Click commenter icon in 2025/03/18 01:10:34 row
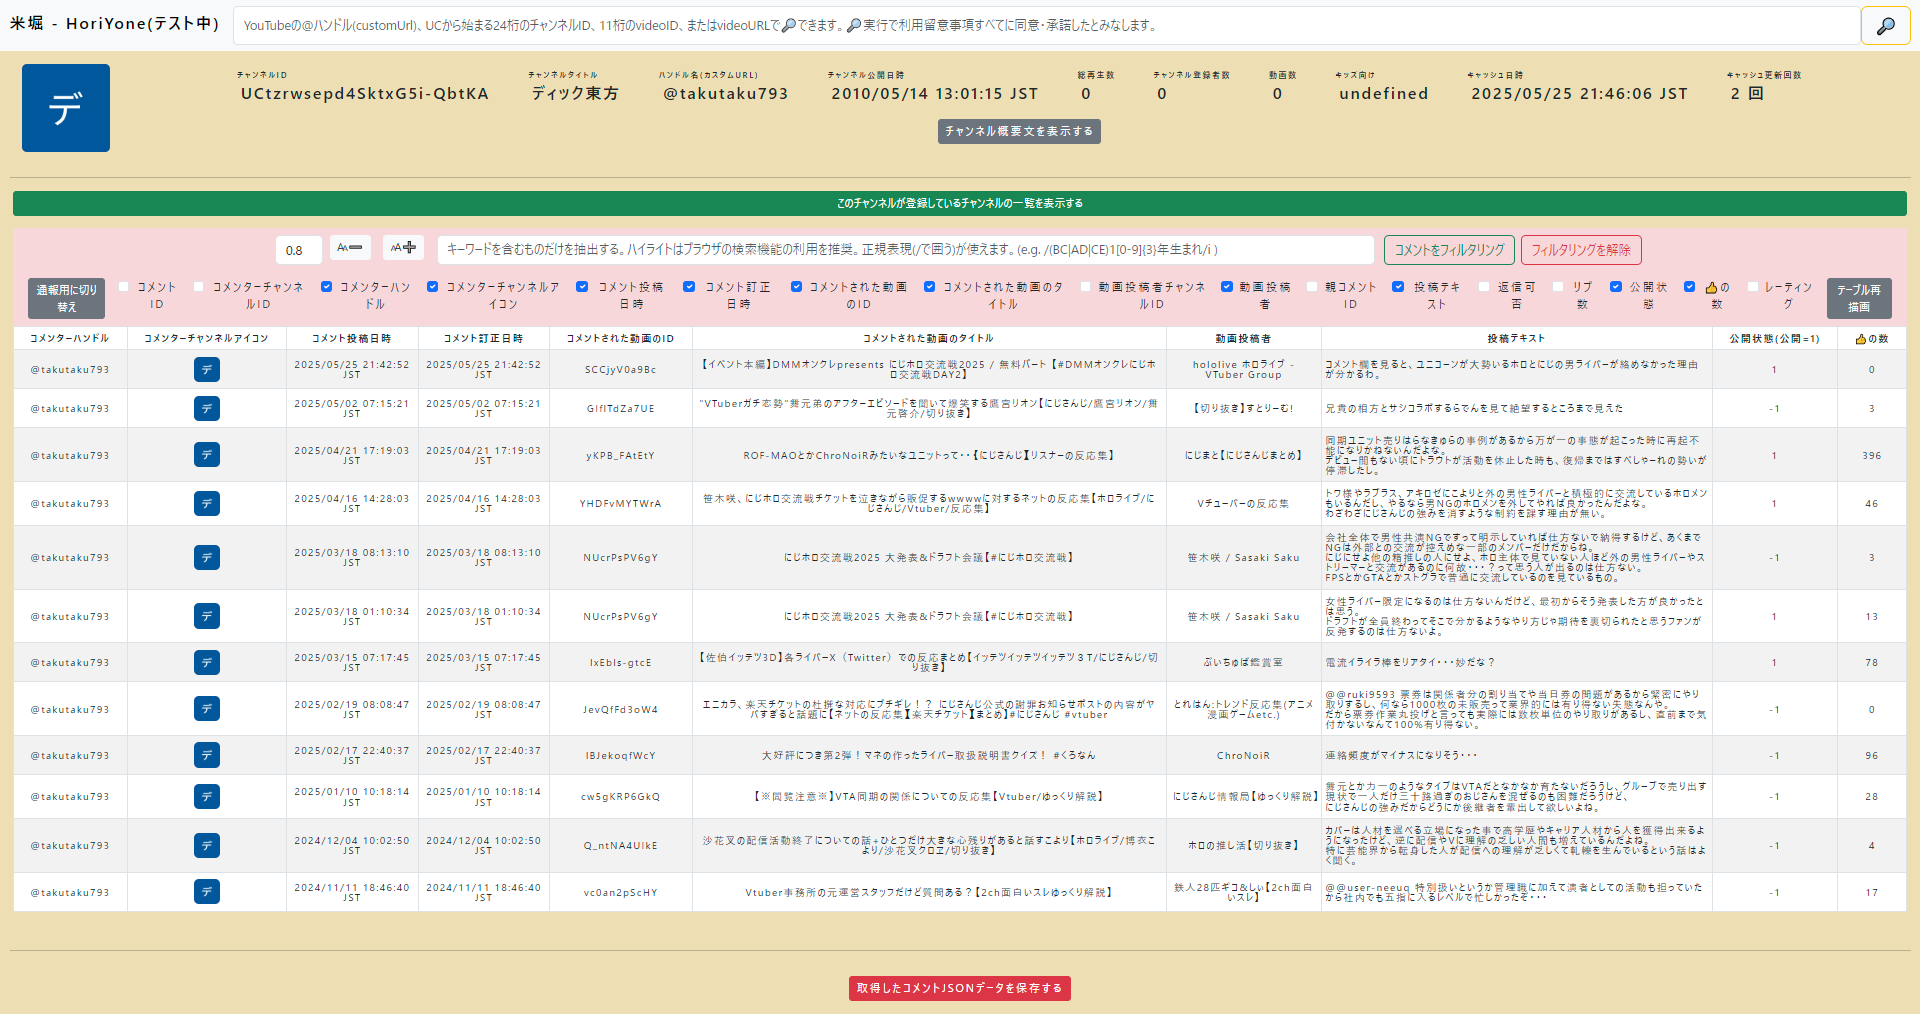The width and height of the screenshot is (1920, 1014). [207, 617]
